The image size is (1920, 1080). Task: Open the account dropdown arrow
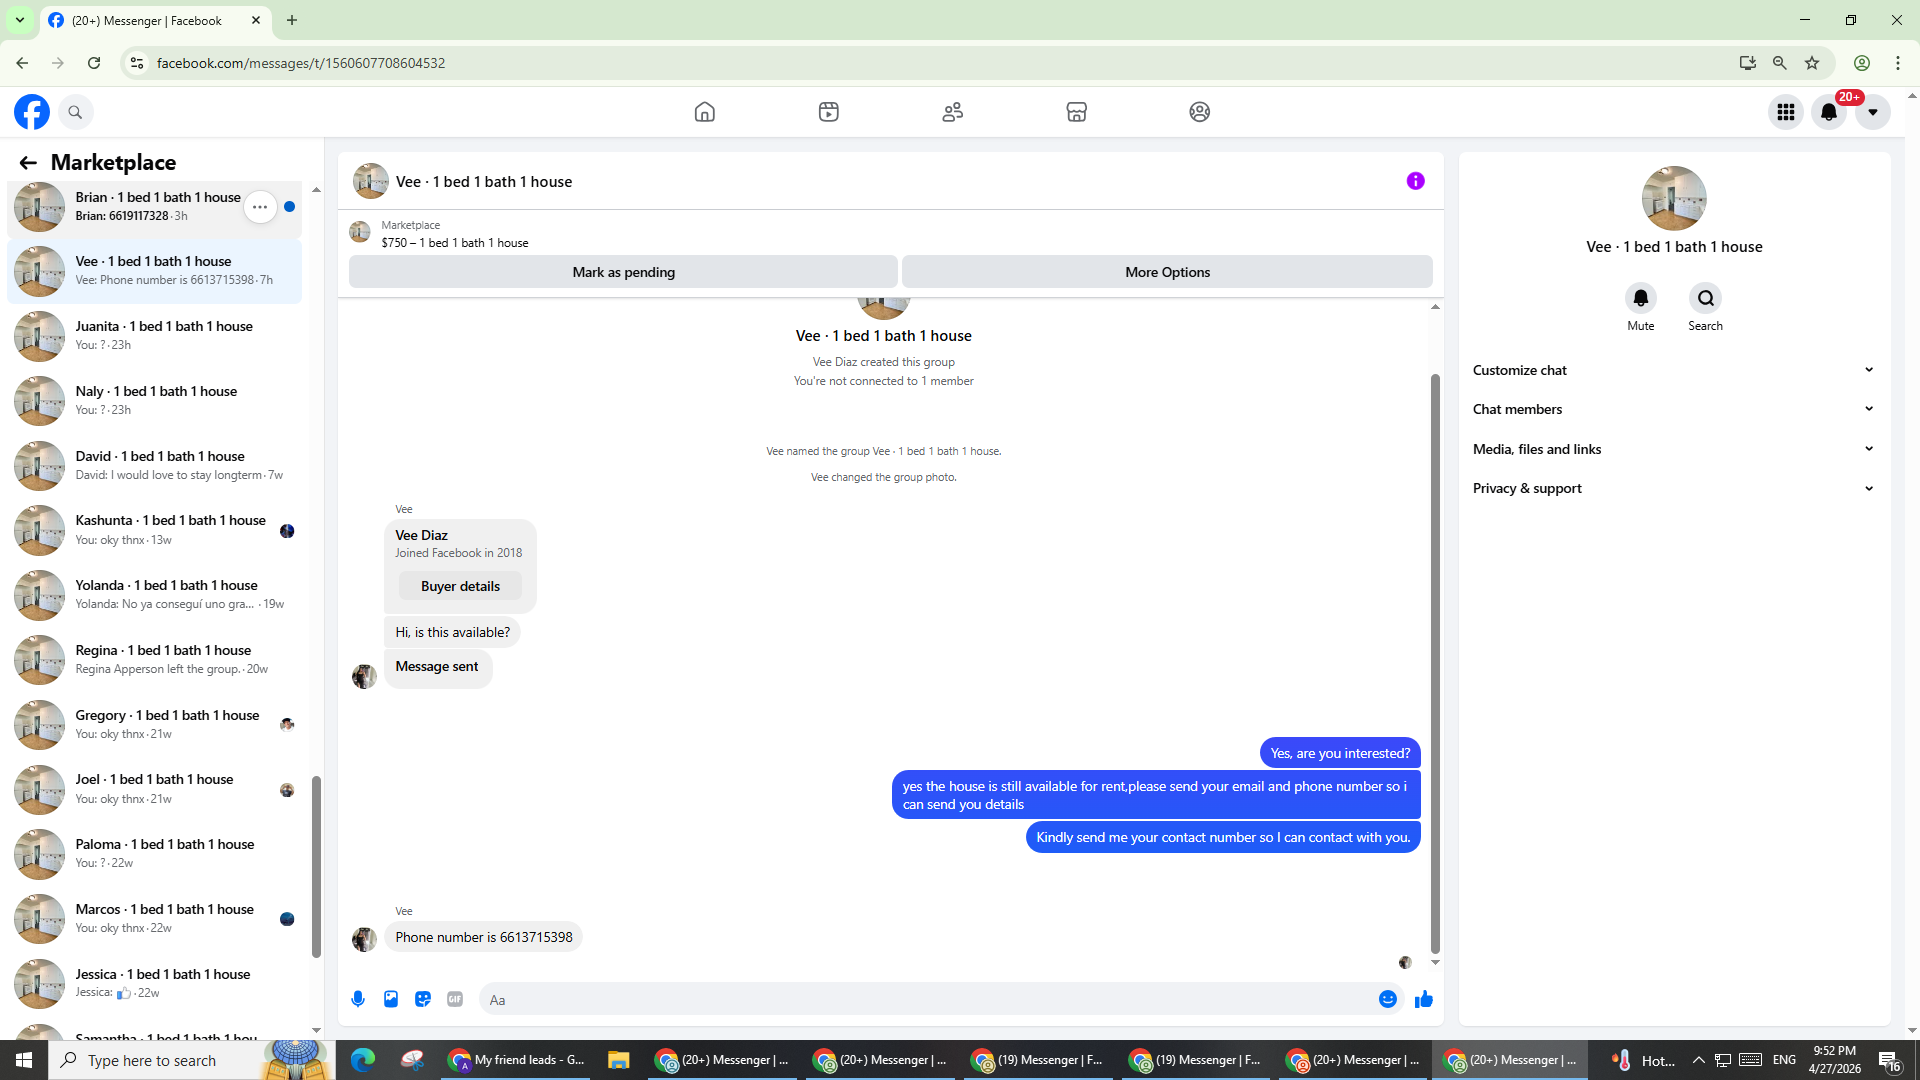point(1873,112)
